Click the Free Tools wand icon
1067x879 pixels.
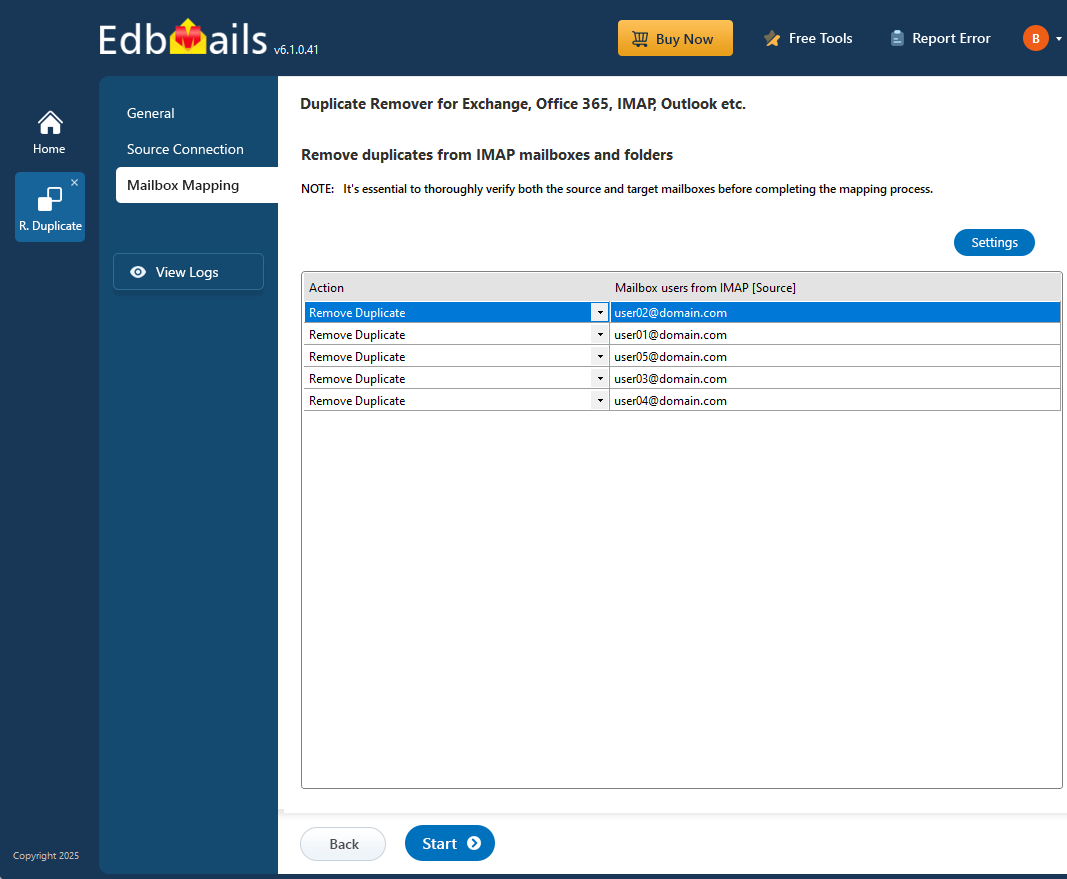click(x=771, y=38)
